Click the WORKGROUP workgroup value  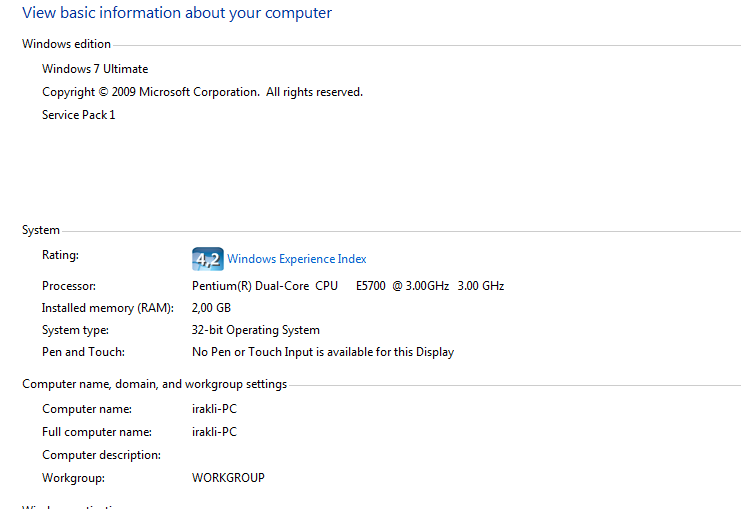pos(228,478)
